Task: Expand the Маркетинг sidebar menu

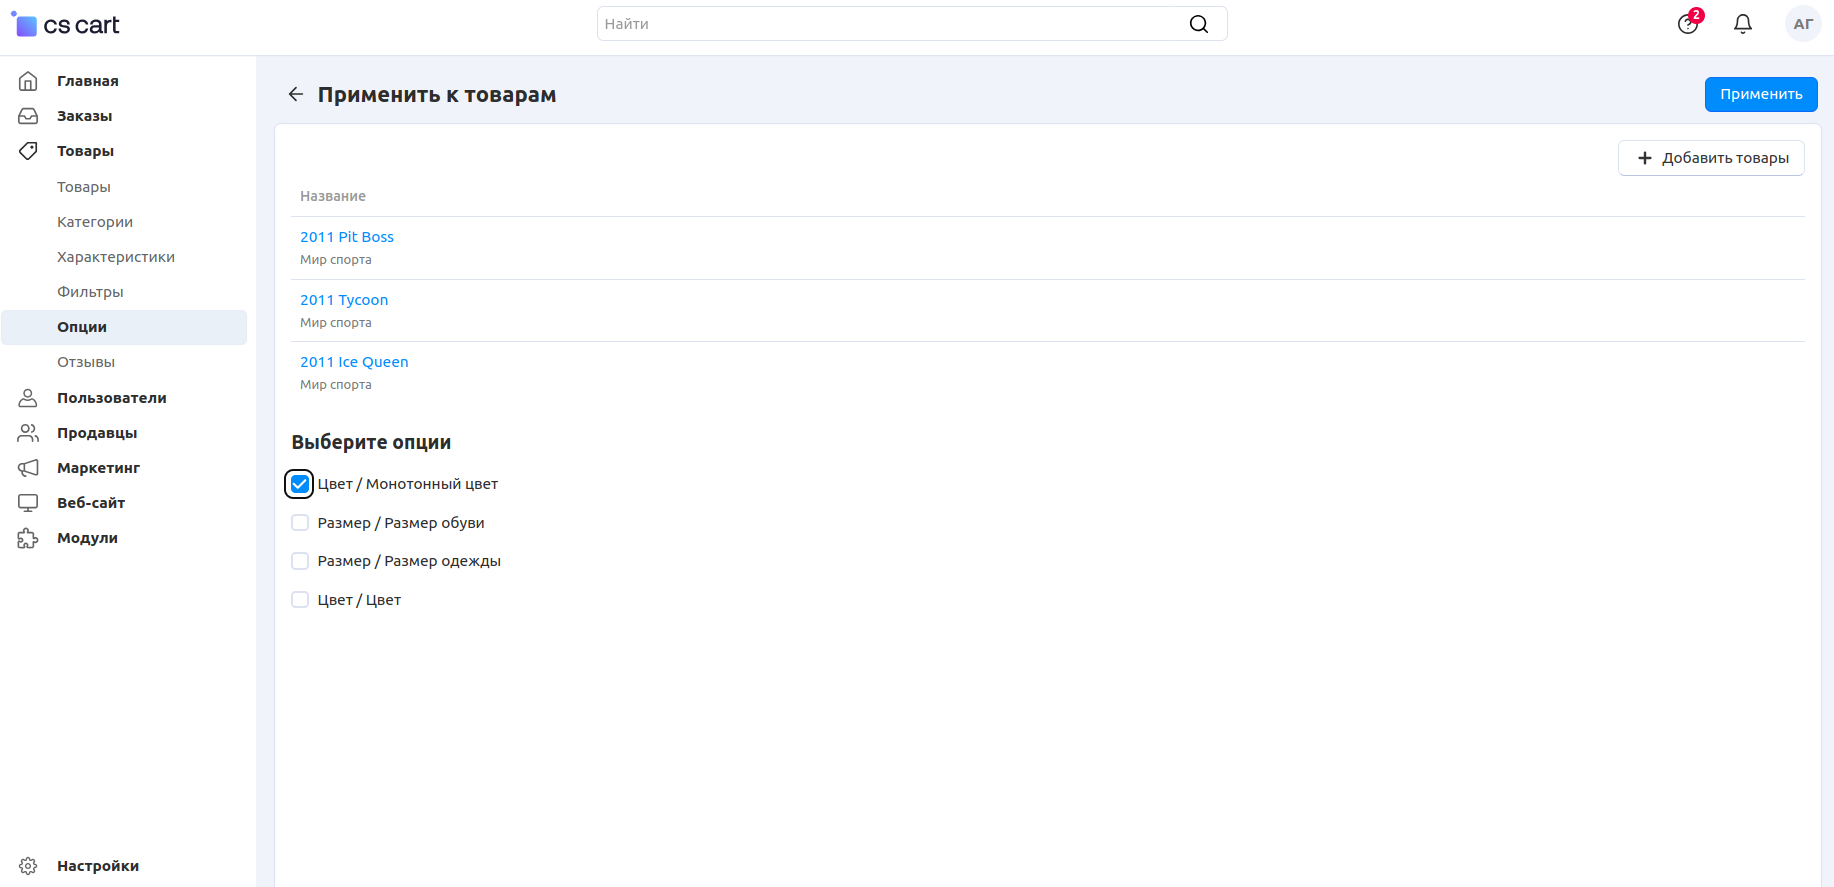Action: [98, 468]
